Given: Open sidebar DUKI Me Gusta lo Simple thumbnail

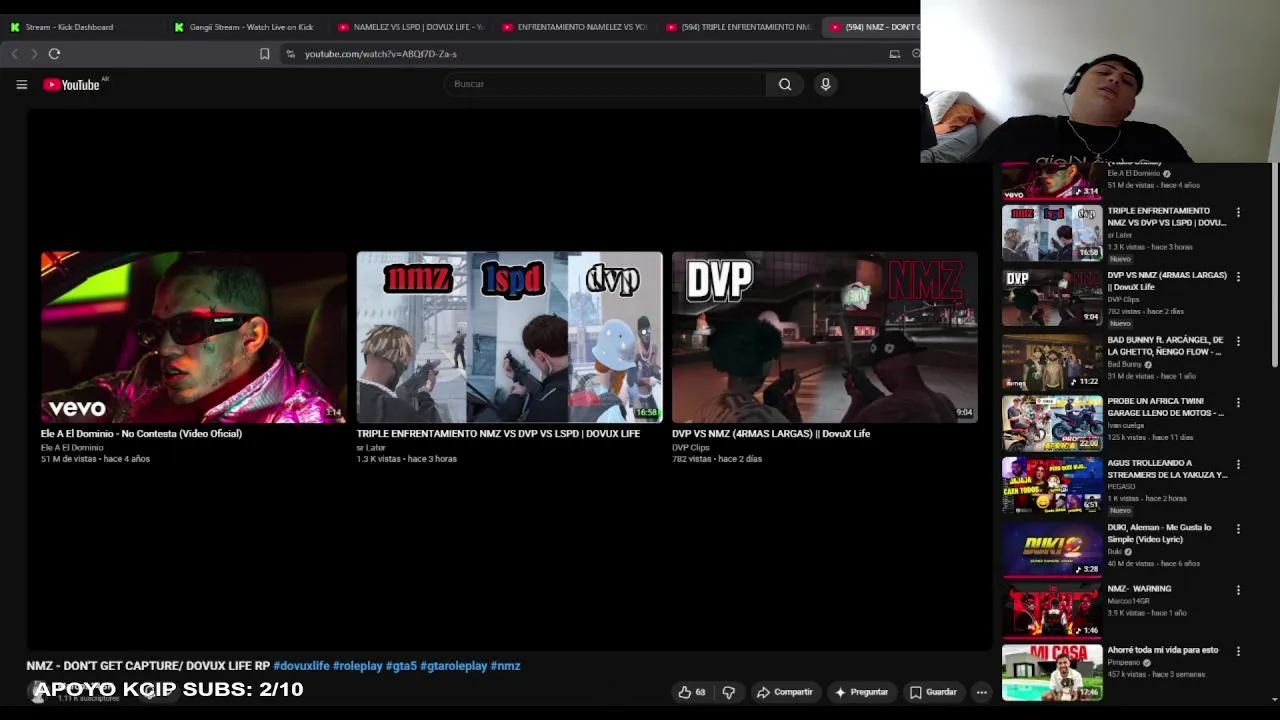Looking at the screenshot, I should (1052, 548).
